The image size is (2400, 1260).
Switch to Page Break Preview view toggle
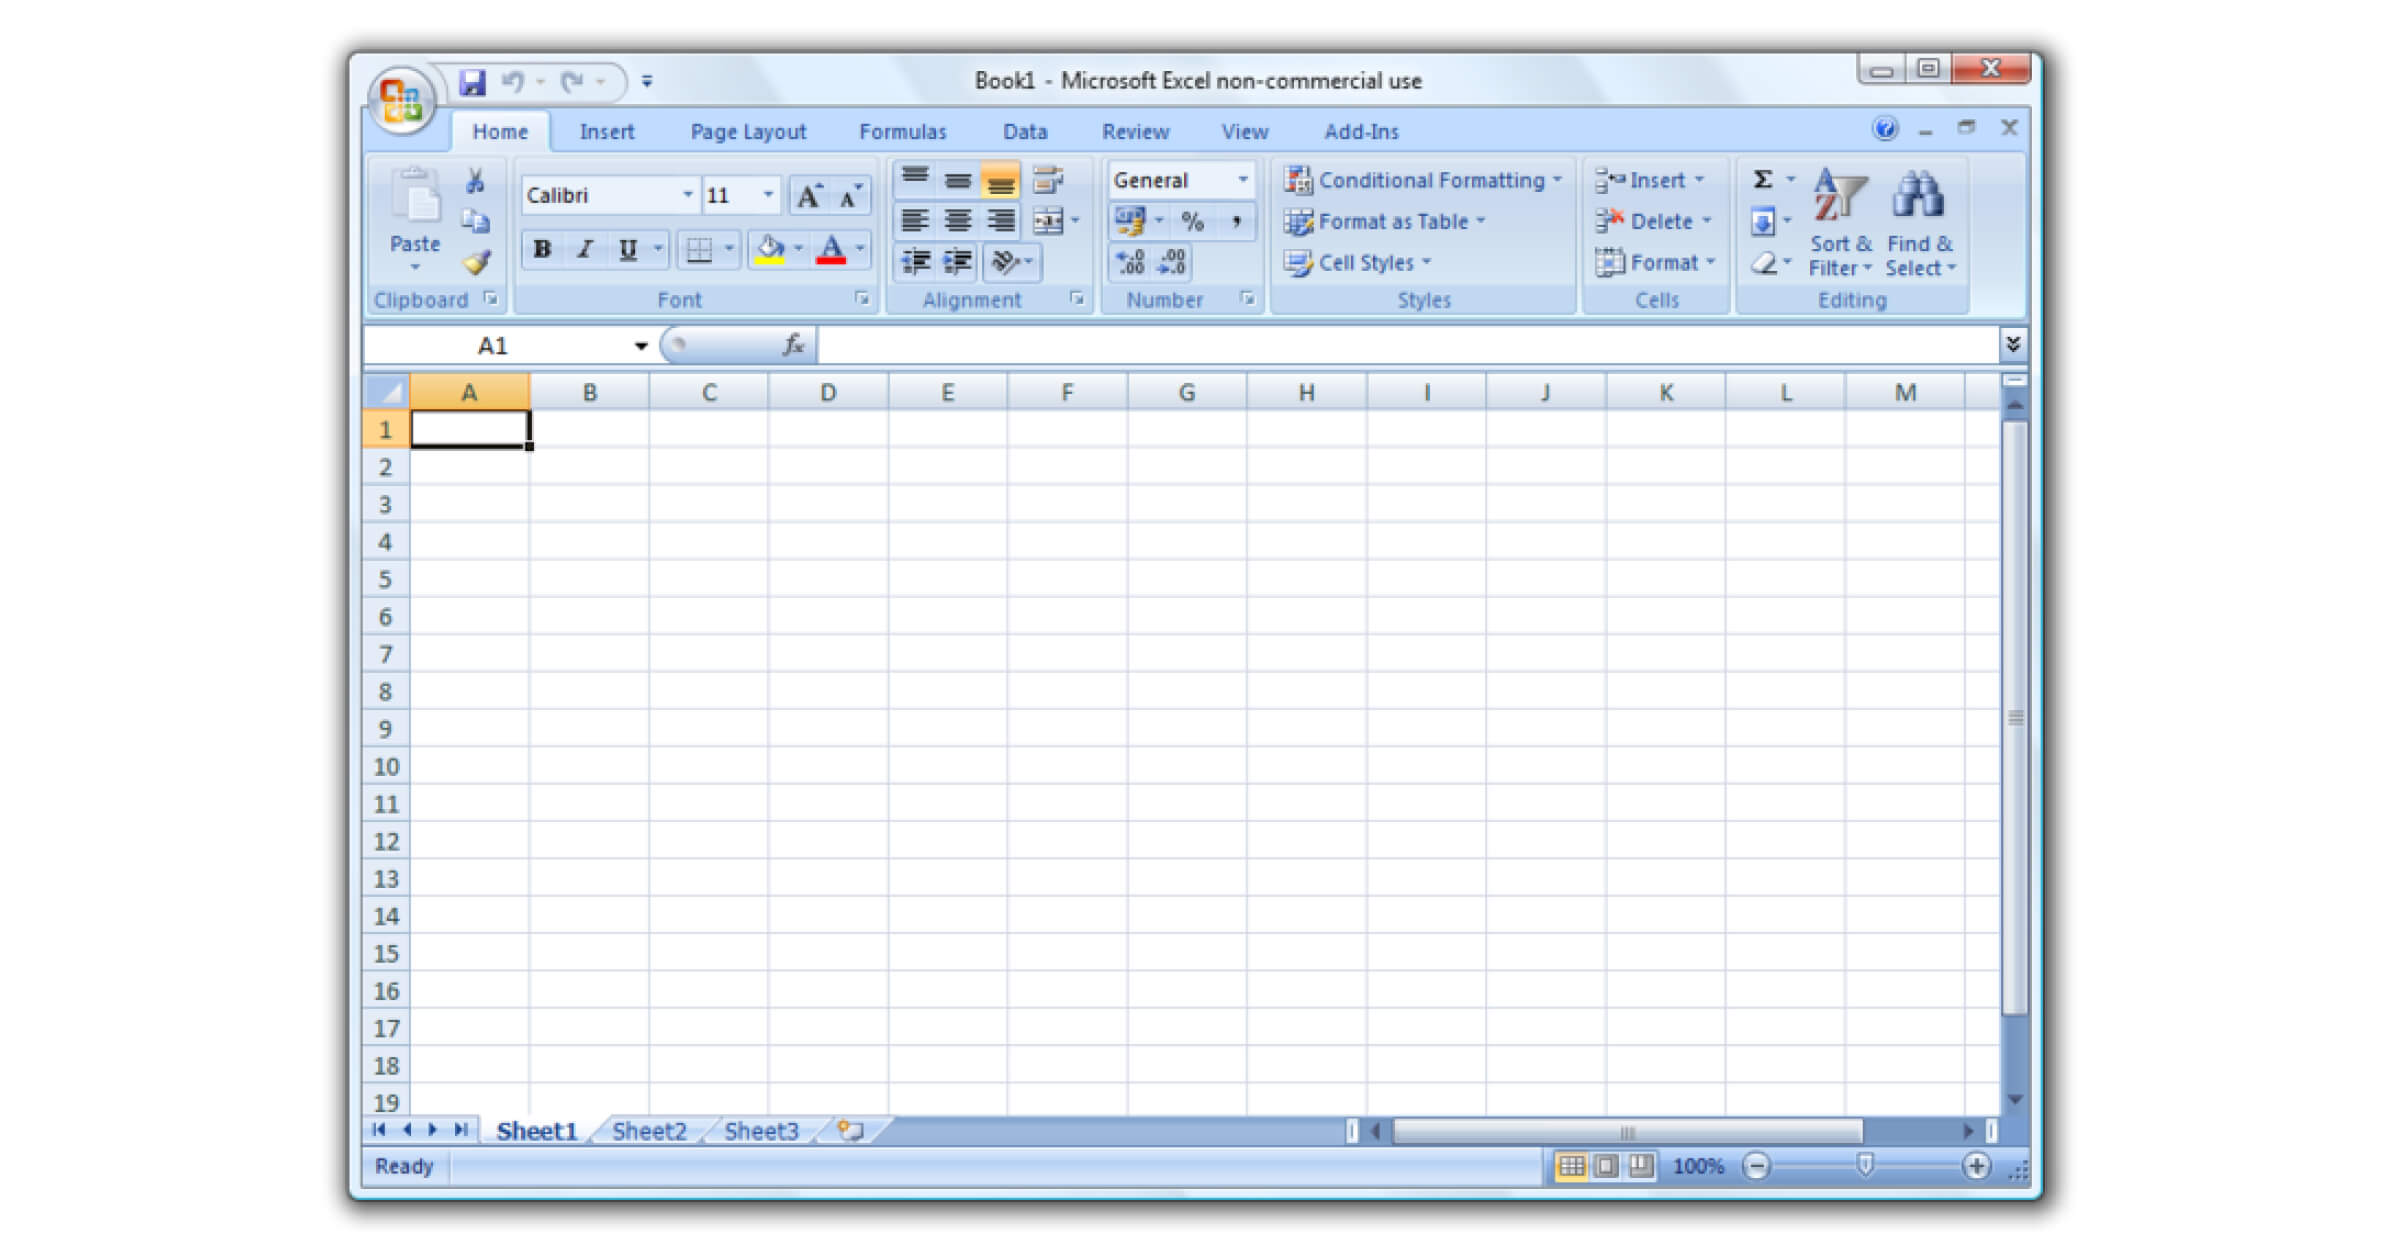(x=1643, y=1165)
